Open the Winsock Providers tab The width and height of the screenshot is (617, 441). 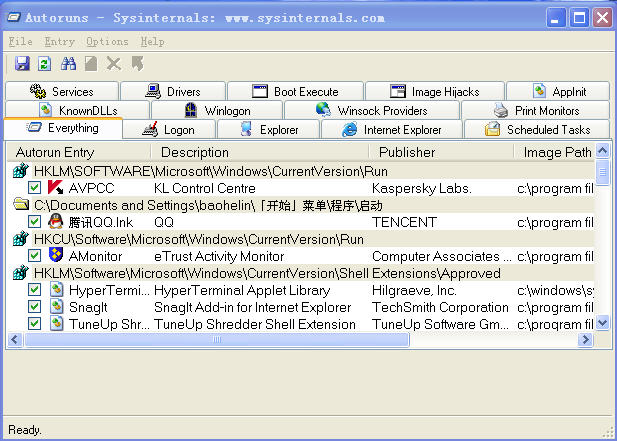(x=372, y=110)
